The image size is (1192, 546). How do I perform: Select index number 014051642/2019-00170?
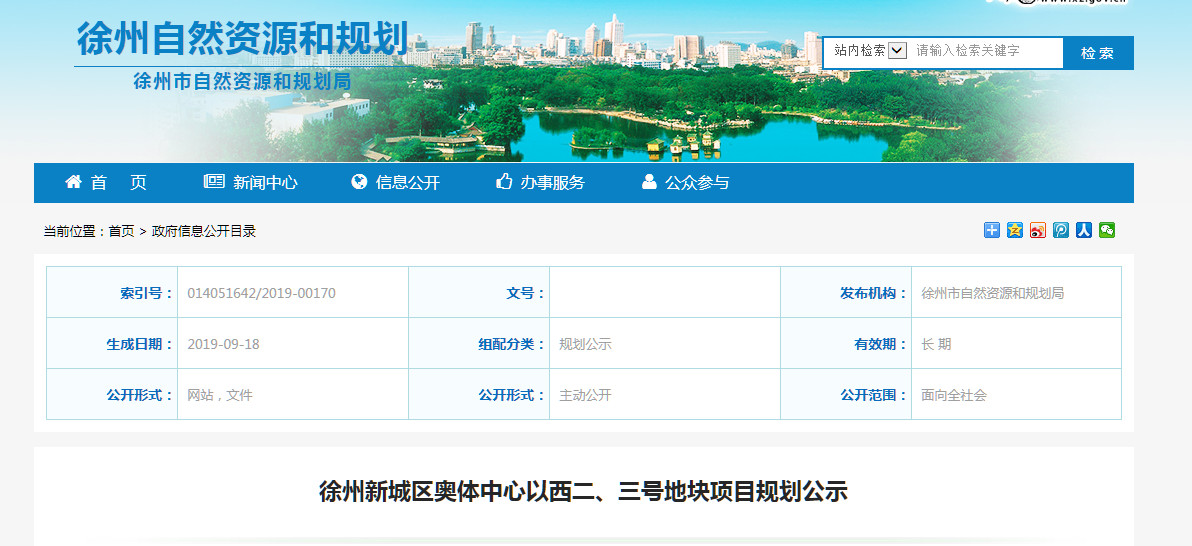(x=262, y=293)
